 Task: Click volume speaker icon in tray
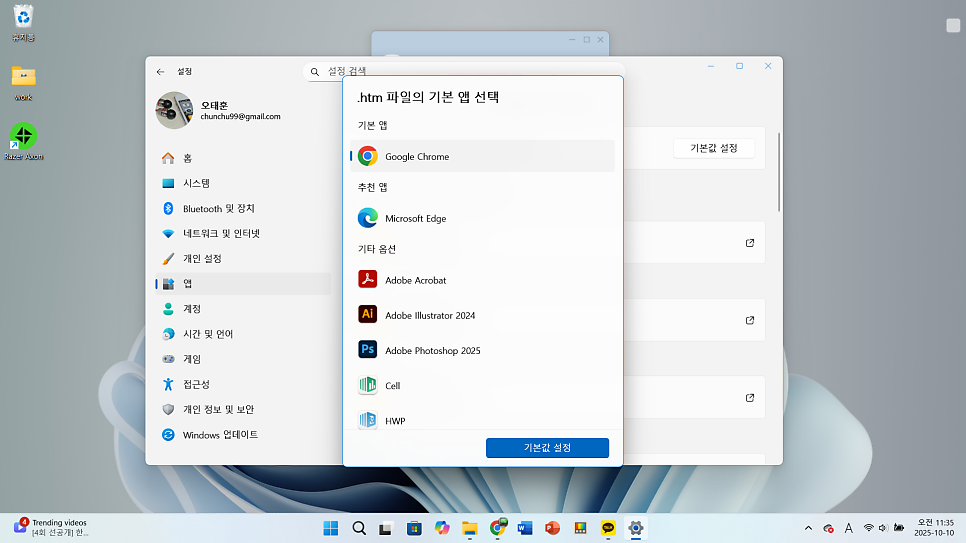point(883,528)
